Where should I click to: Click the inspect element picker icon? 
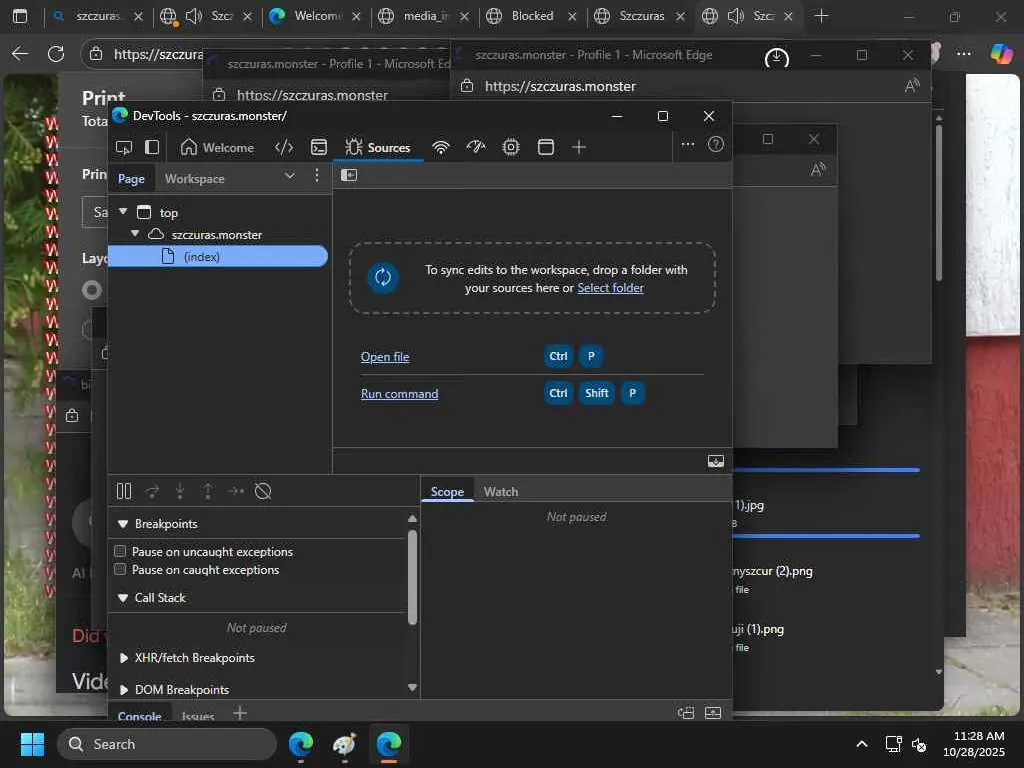(124, 147)
